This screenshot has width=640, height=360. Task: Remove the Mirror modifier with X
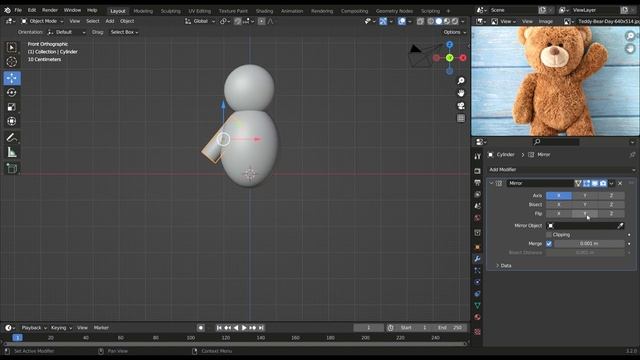pyautogui.click(x=620, y=184)
